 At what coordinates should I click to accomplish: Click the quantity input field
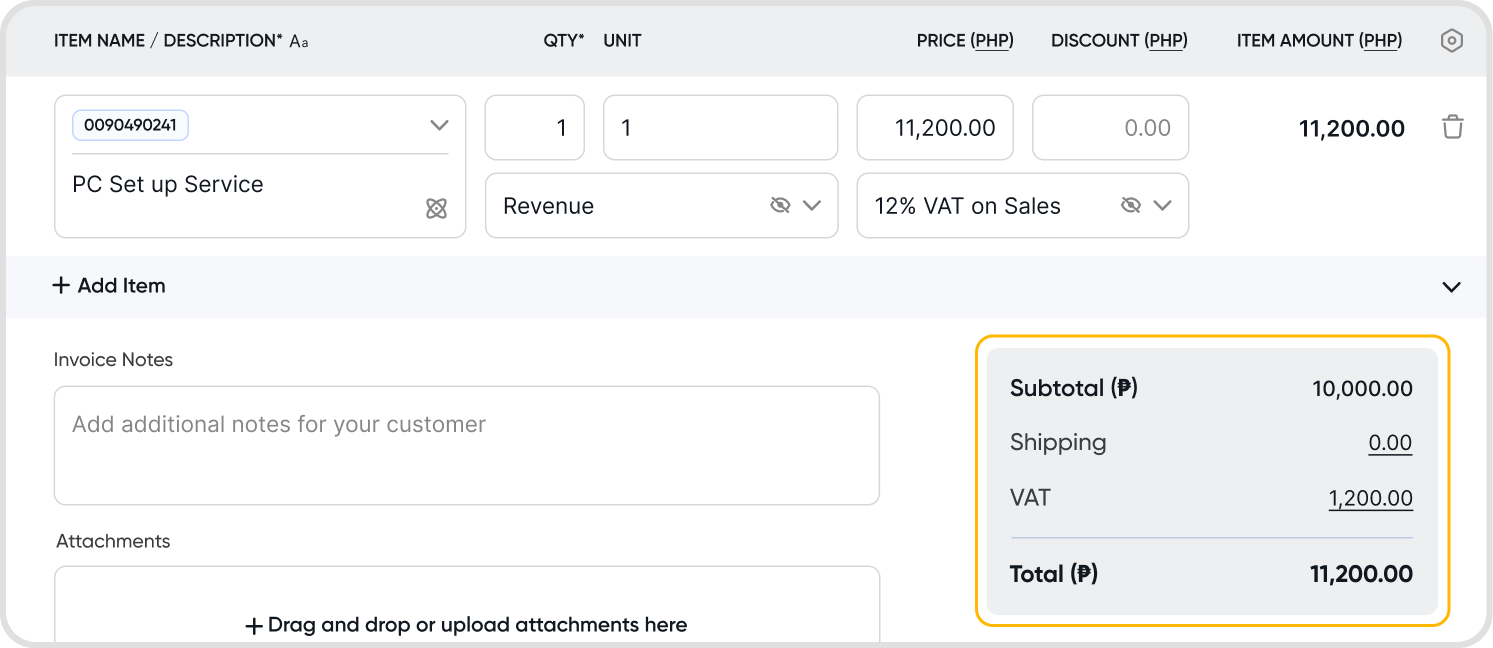click(x=534, y=128)
